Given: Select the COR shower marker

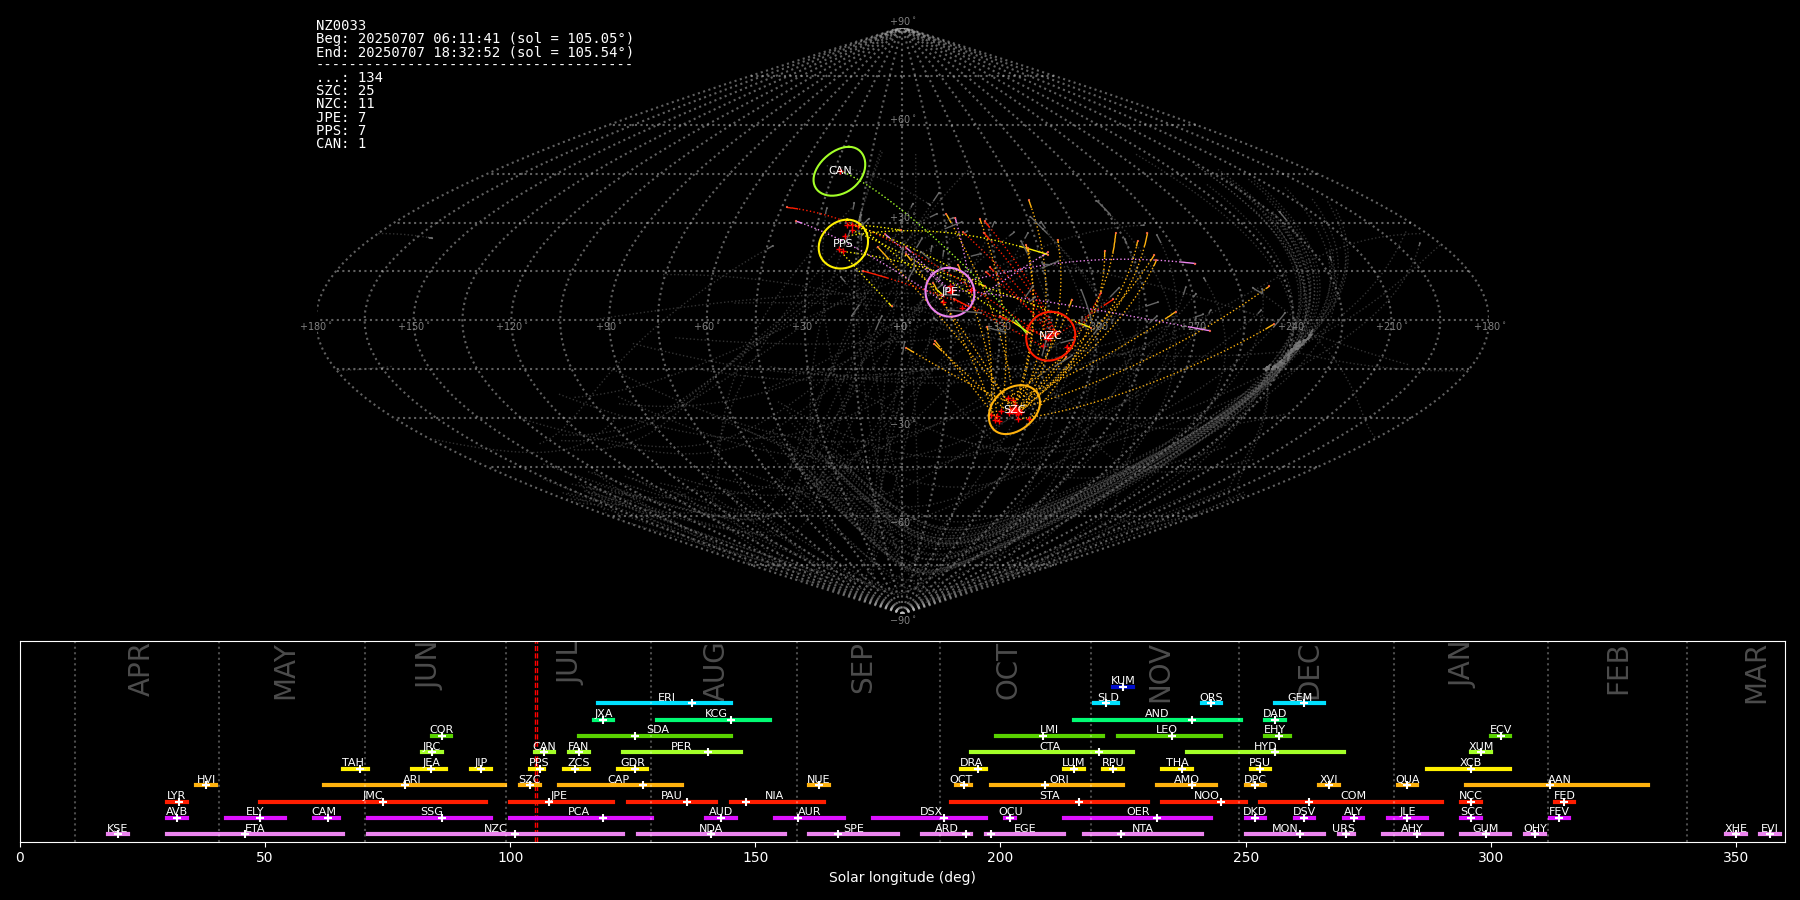Looking at the screenshot, I should pyautogui.click(x=441, y=736).
